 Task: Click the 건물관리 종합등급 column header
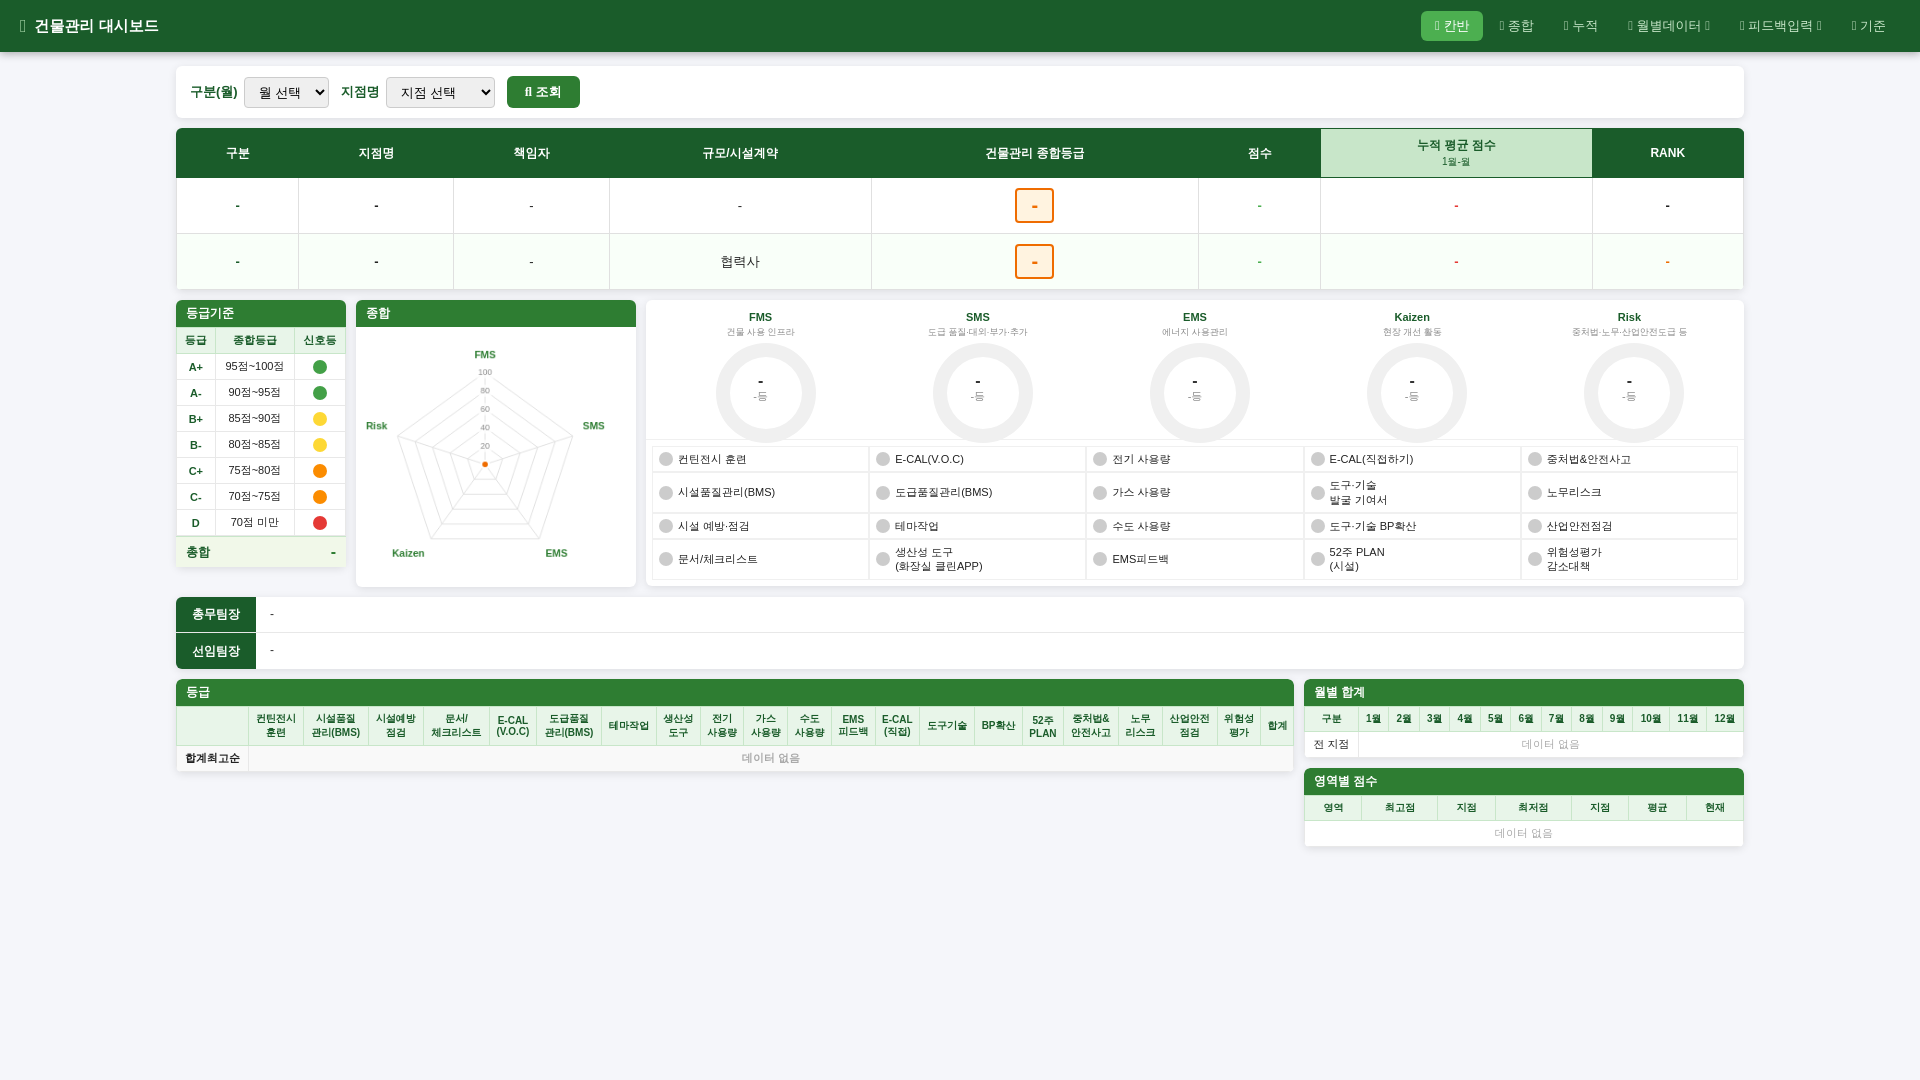click(1034, 153)
